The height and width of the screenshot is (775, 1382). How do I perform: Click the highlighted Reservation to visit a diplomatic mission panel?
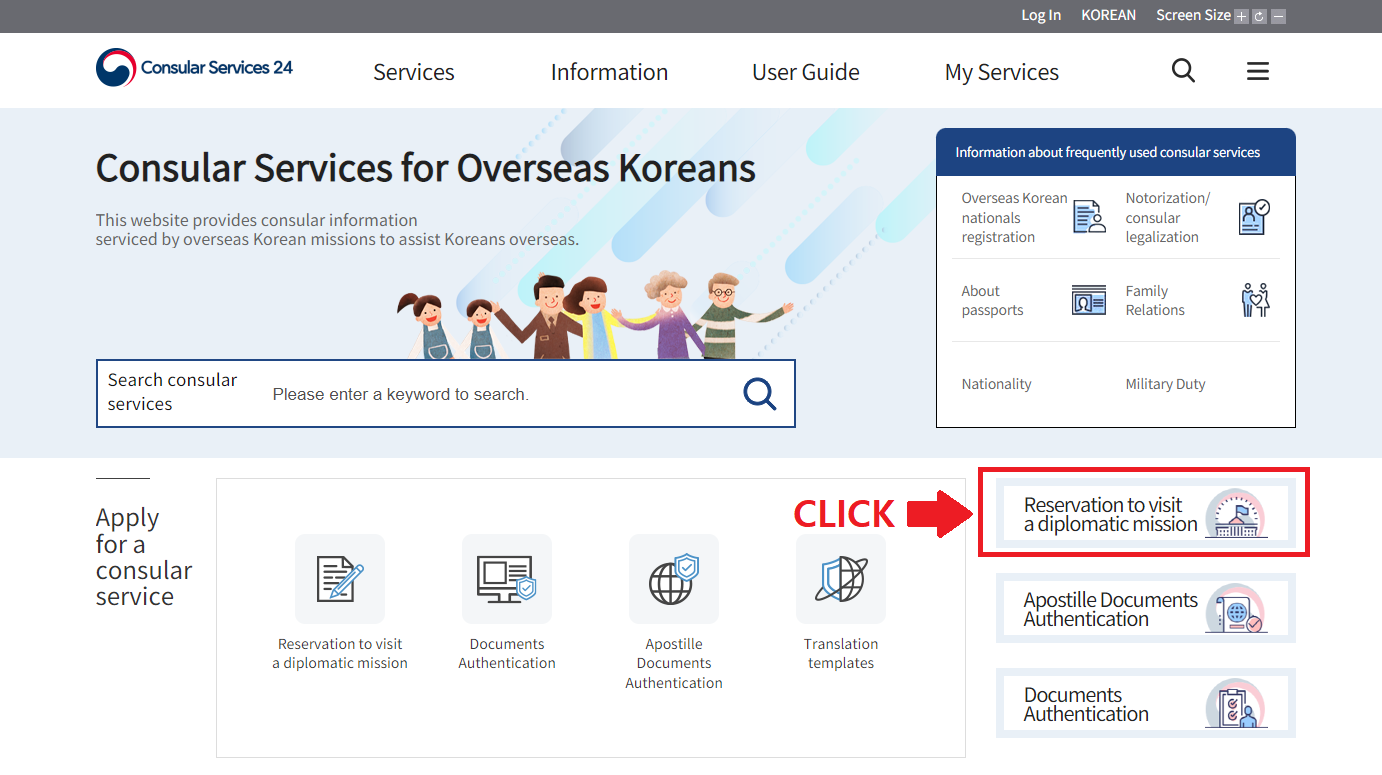(1143, 513)
